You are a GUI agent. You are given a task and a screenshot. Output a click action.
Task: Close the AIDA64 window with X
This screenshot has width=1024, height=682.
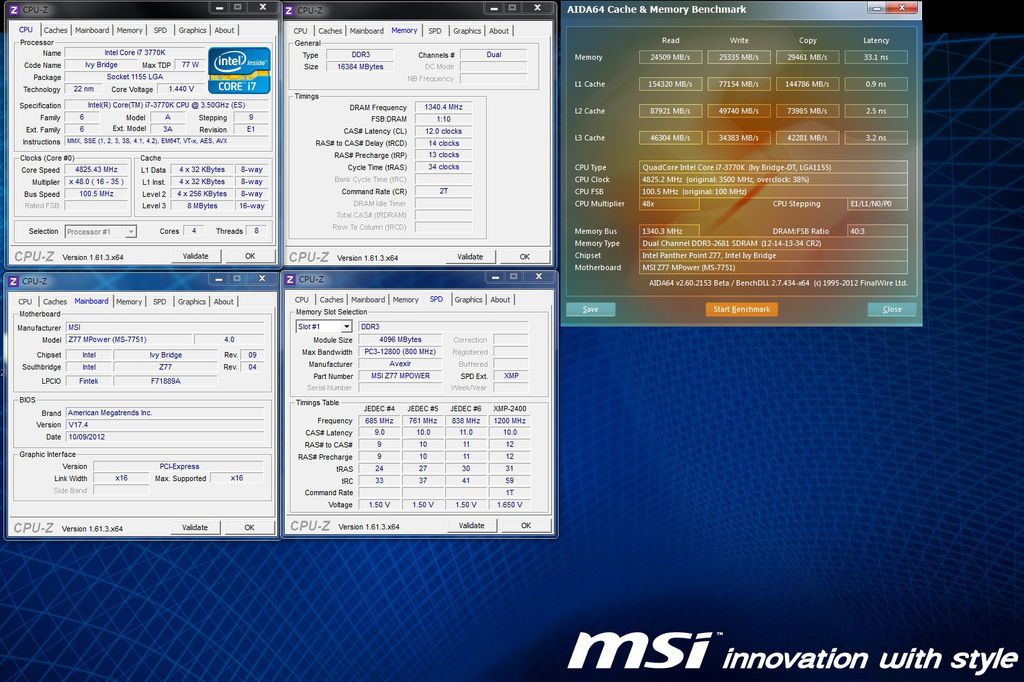point(903,8)
